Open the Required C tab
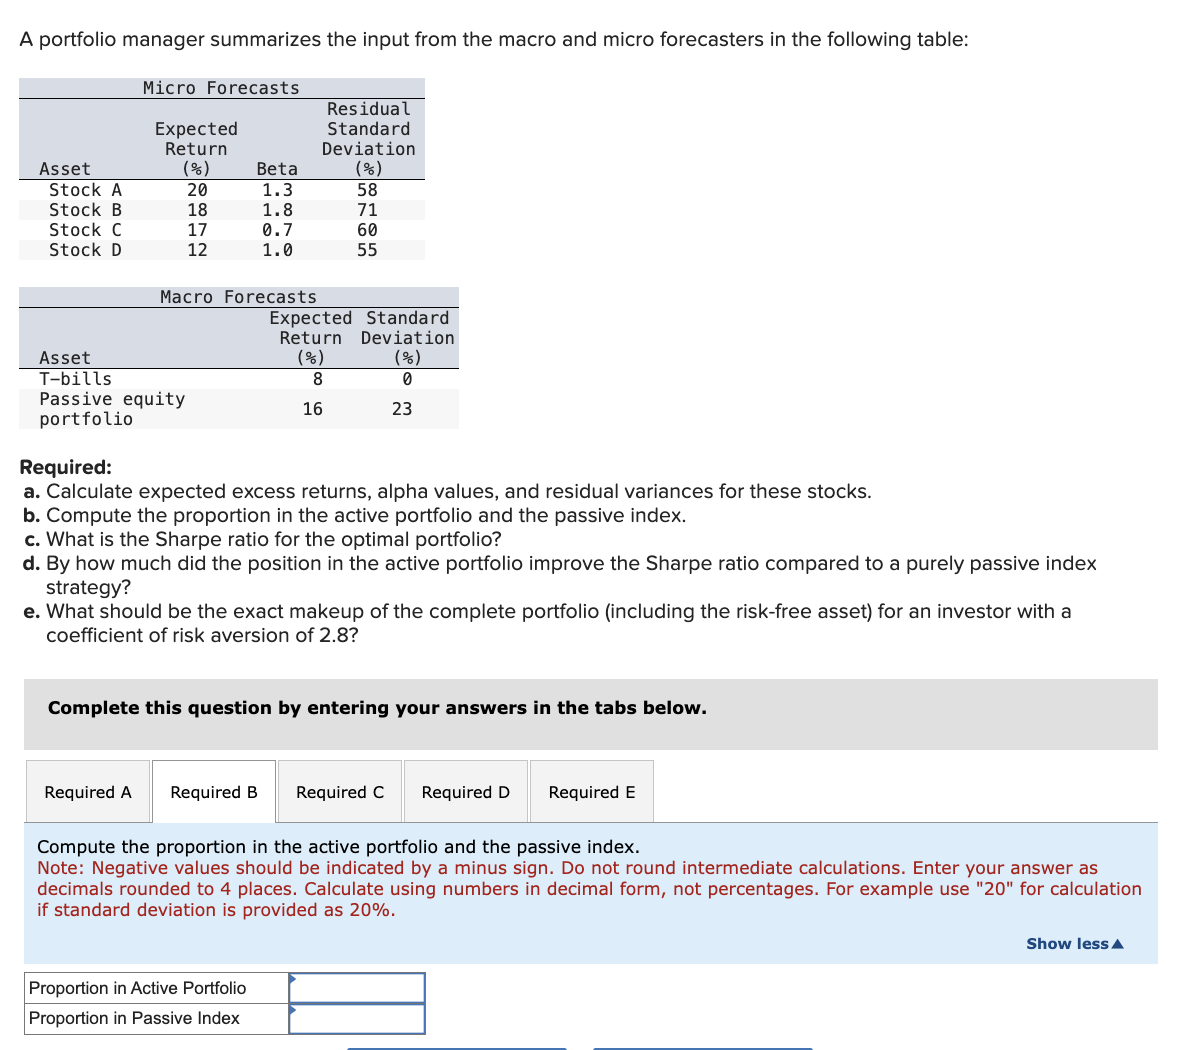Screen dimensions: 1186x1050 coord(340,791)
